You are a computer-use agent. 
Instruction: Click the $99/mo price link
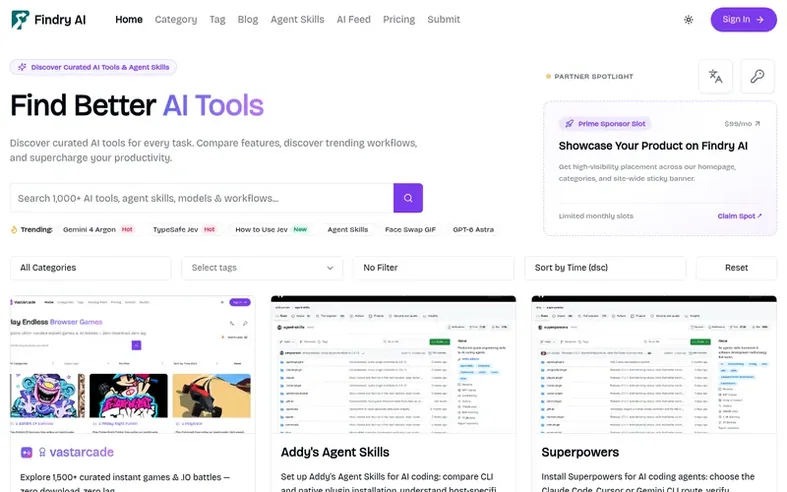pos(742,124)
